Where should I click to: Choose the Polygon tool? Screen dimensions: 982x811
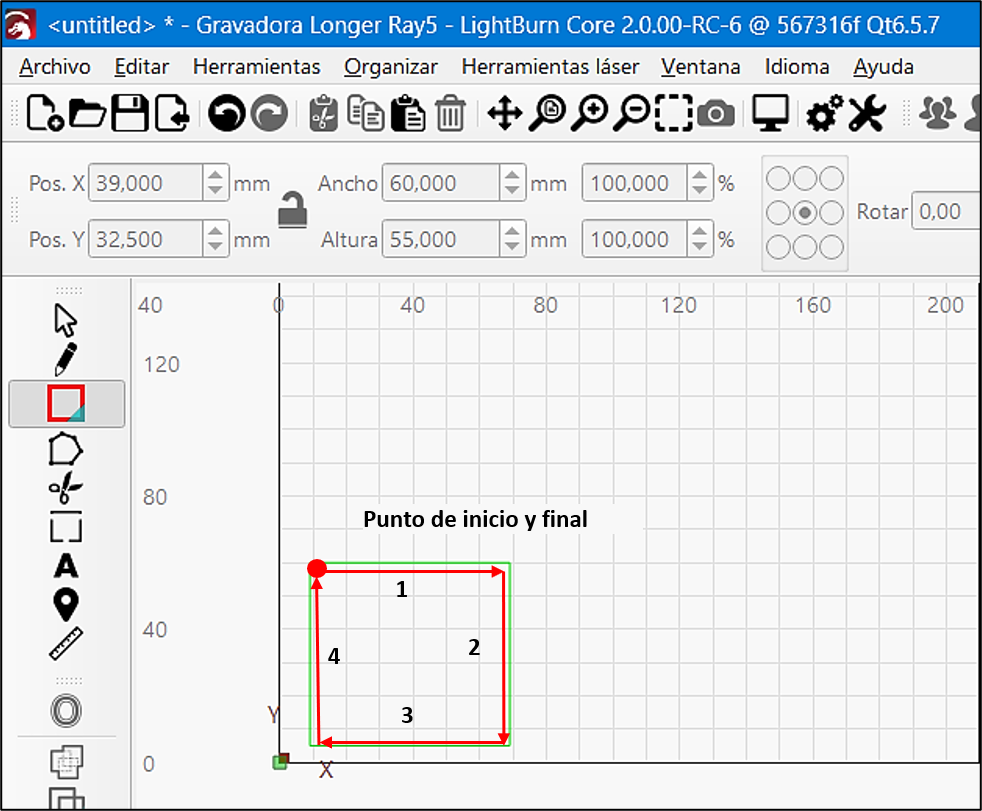(66, 449)
